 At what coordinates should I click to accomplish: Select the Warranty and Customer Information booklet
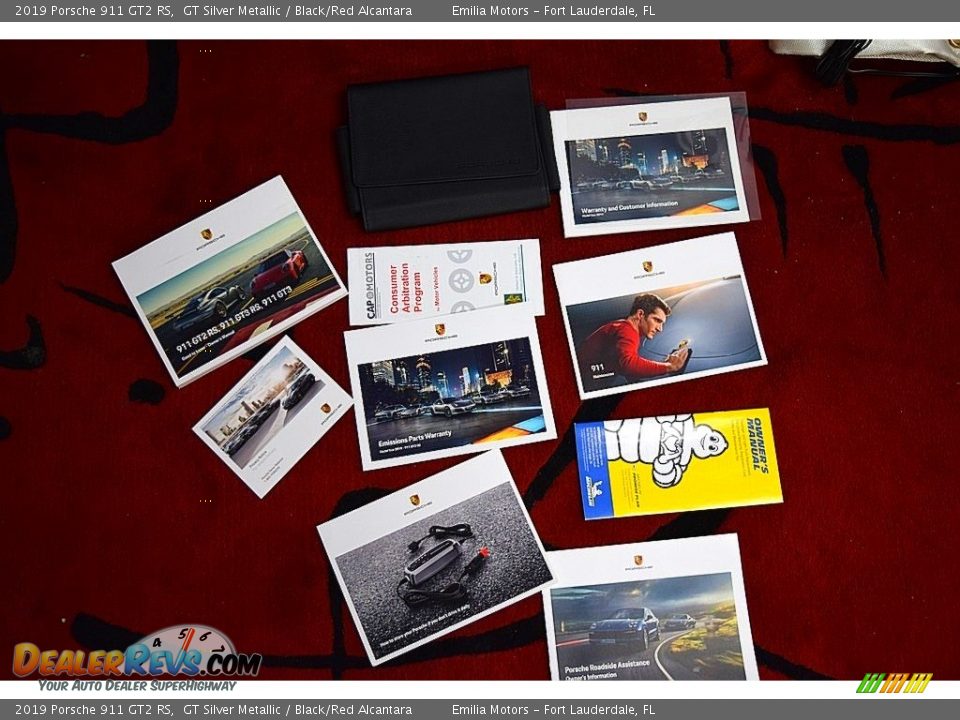(x=650, y=168)
